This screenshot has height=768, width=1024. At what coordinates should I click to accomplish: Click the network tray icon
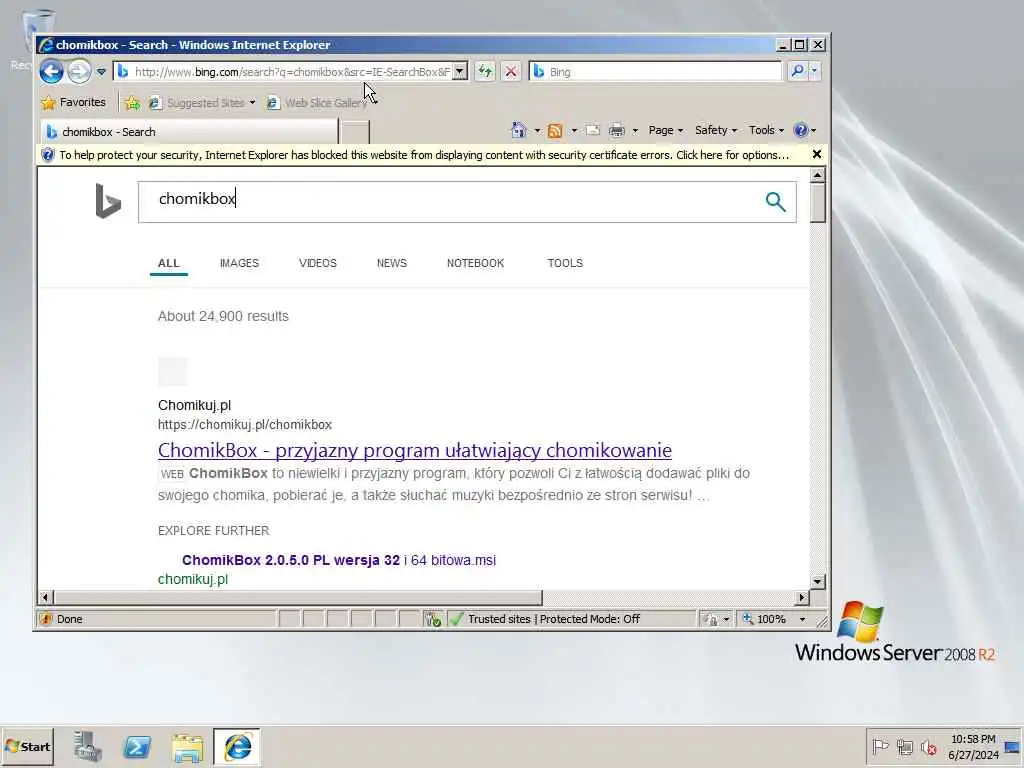point(904,746)
